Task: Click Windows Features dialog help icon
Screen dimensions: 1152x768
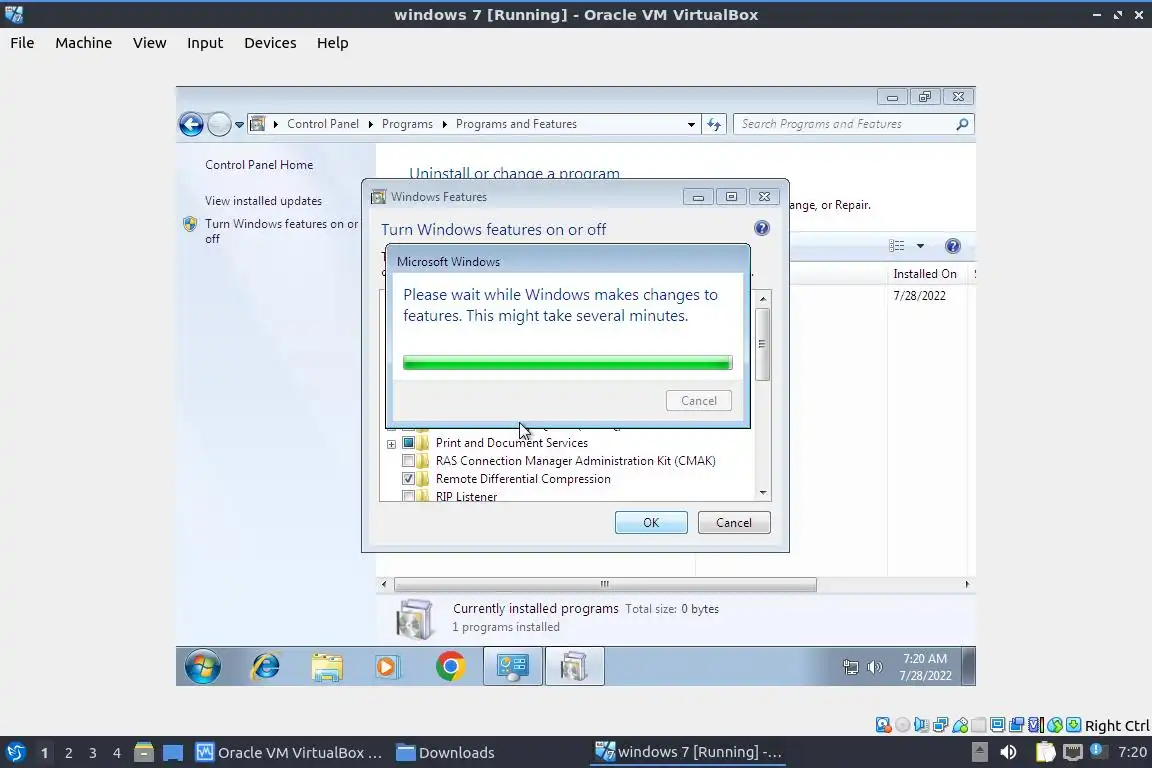Action: coord(762,228)
